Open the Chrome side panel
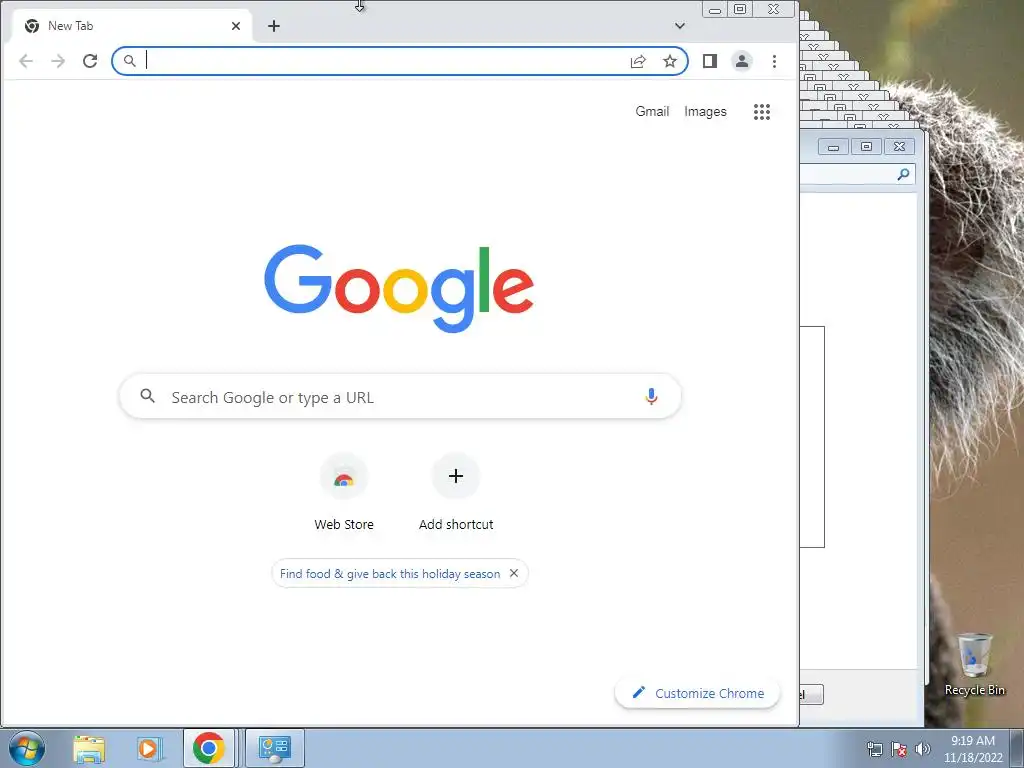 click(x=710, y=61)
